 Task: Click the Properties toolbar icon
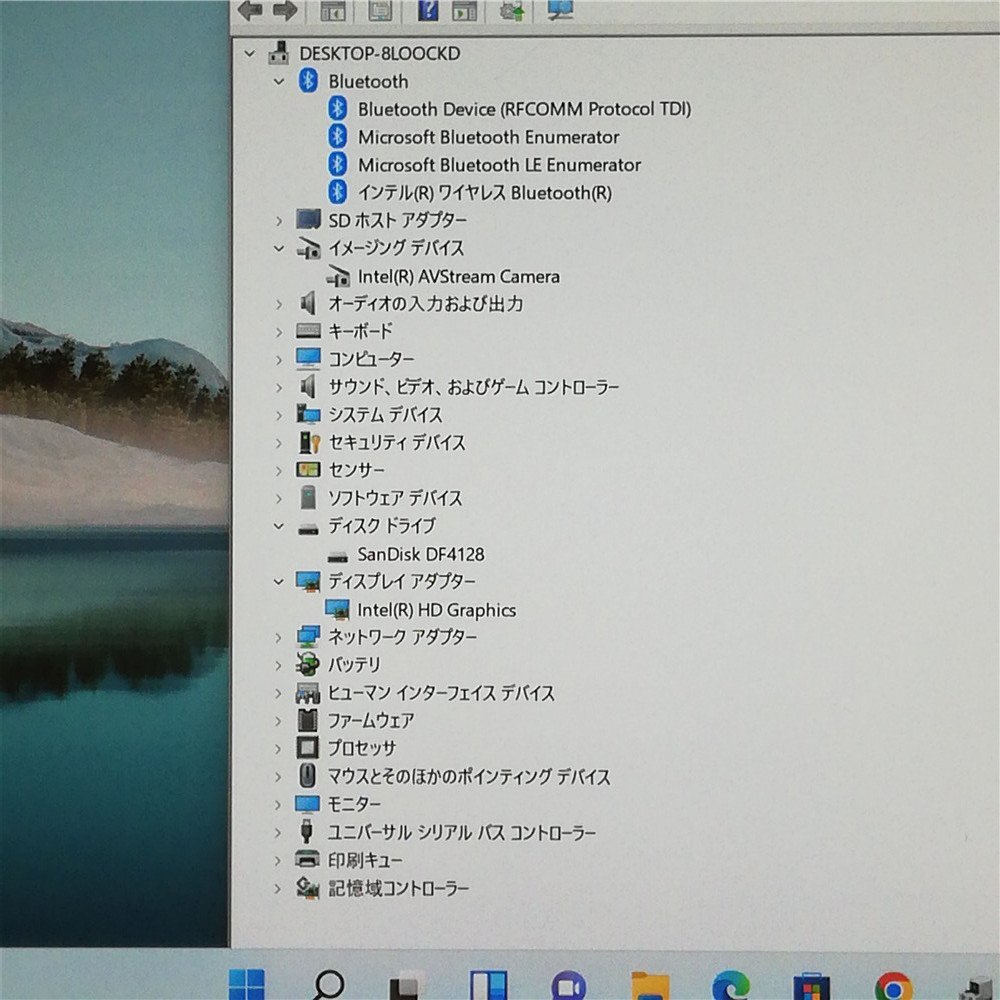point(380,10)
